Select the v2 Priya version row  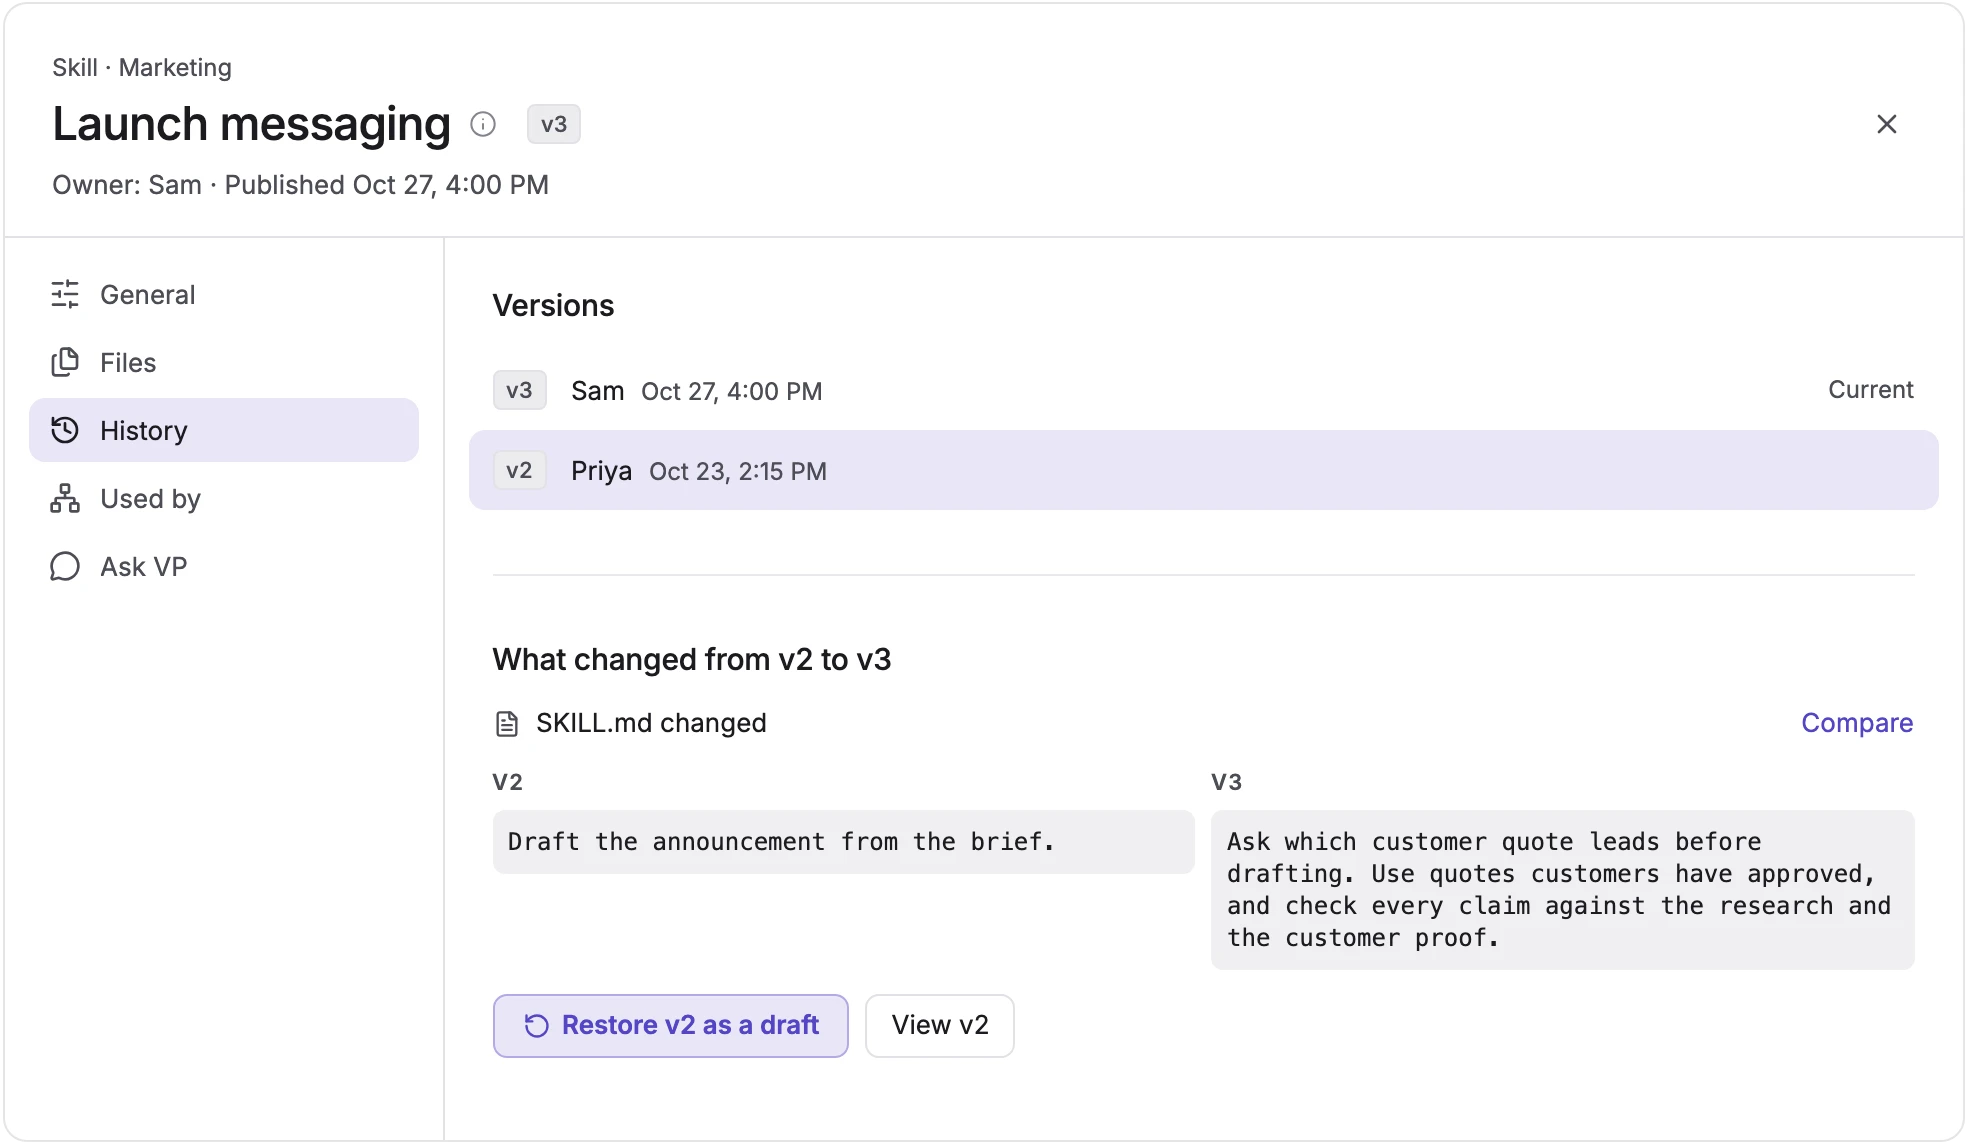(1203, 470)
